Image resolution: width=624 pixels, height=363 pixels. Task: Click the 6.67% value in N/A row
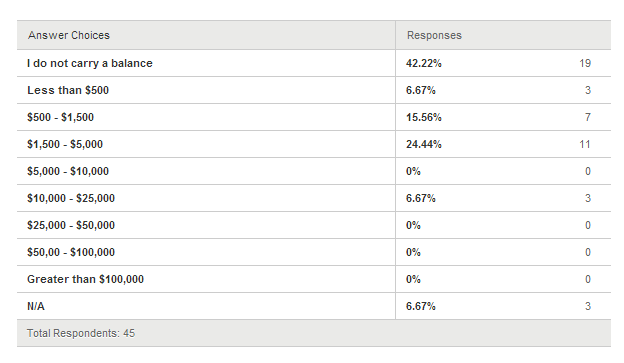(x=421, y=306)
